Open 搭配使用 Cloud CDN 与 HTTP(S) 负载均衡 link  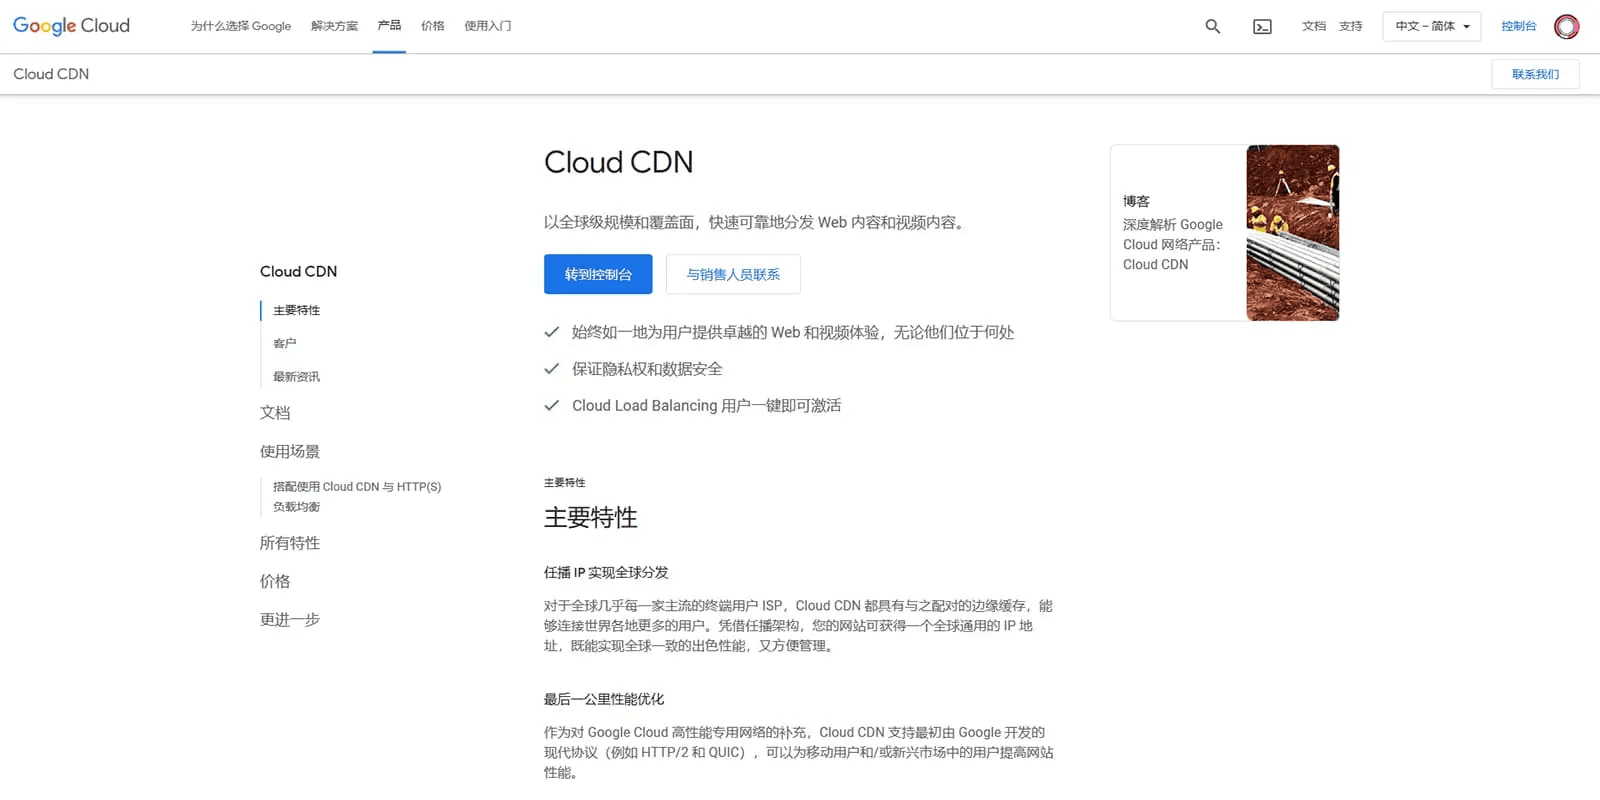(357, 496)
